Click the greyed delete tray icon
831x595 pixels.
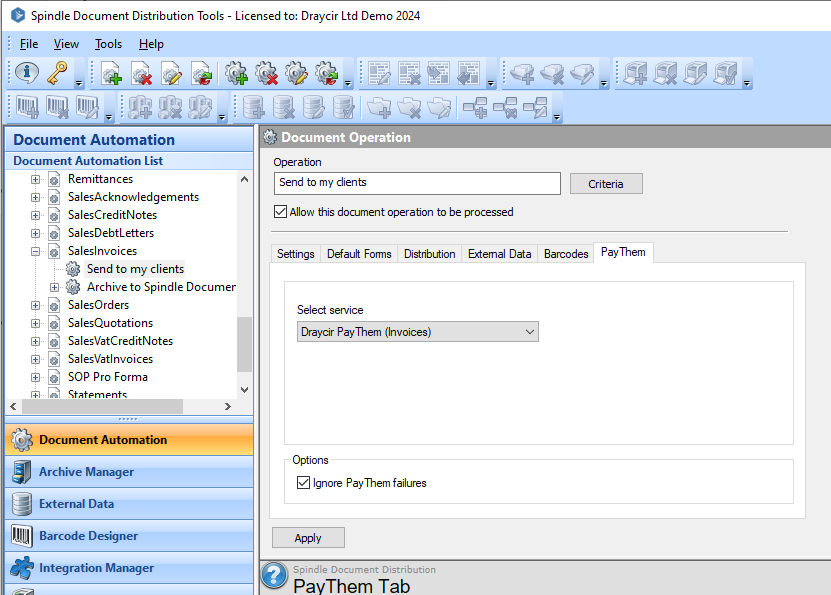552,74
